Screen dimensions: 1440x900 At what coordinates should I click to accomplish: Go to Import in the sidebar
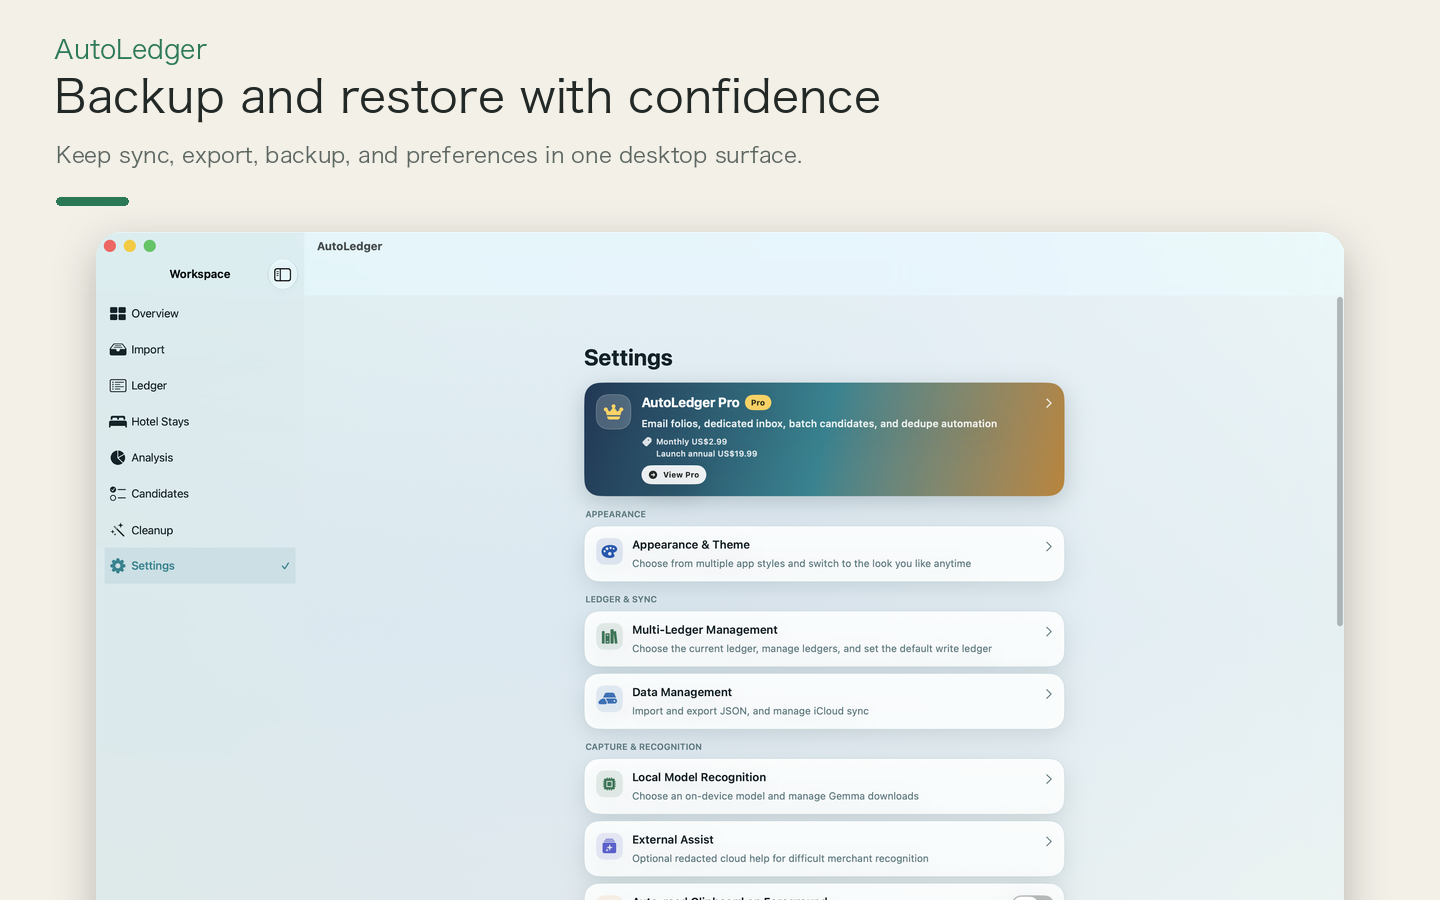click(x=200, y=350)
